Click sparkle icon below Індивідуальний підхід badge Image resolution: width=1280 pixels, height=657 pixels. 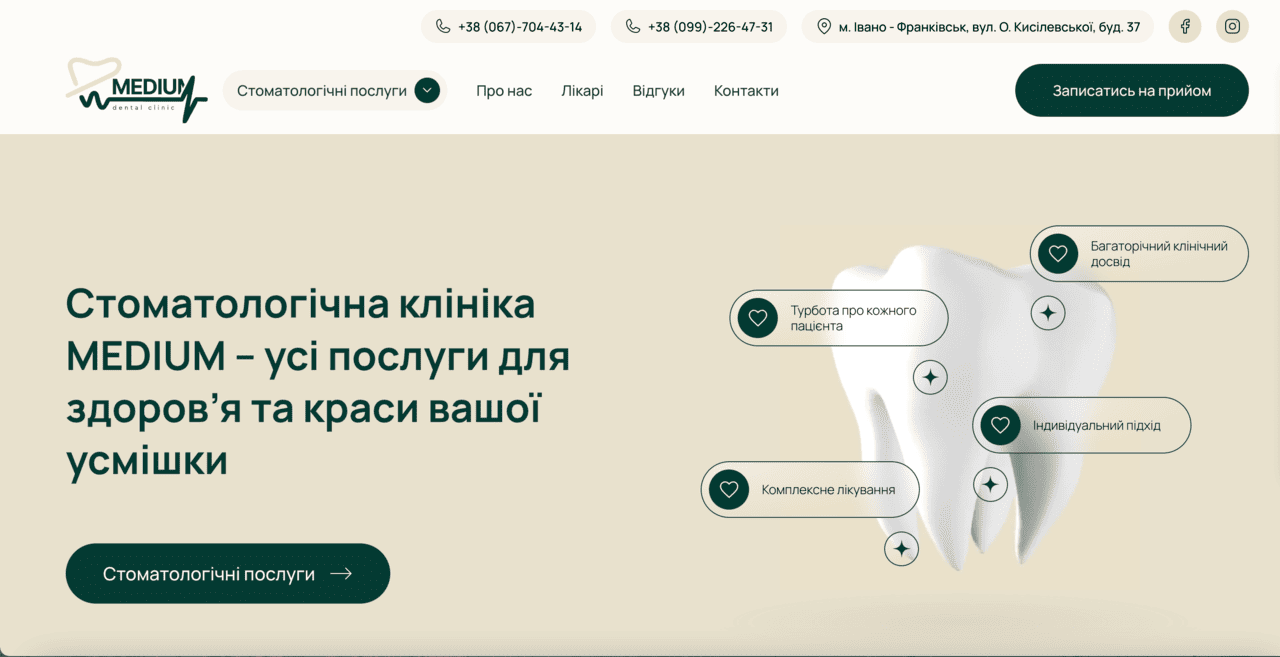pyautogui.click(x=990, y=485)
